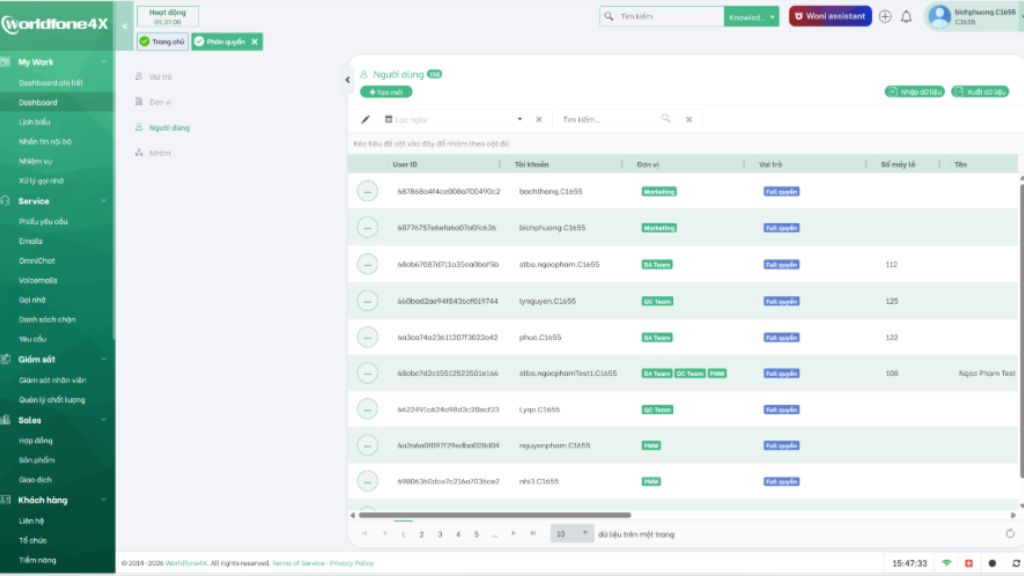Open the Knowledge dropdown next to search
The width and height of the screenshot is (1024, 576).
[751, 16]
